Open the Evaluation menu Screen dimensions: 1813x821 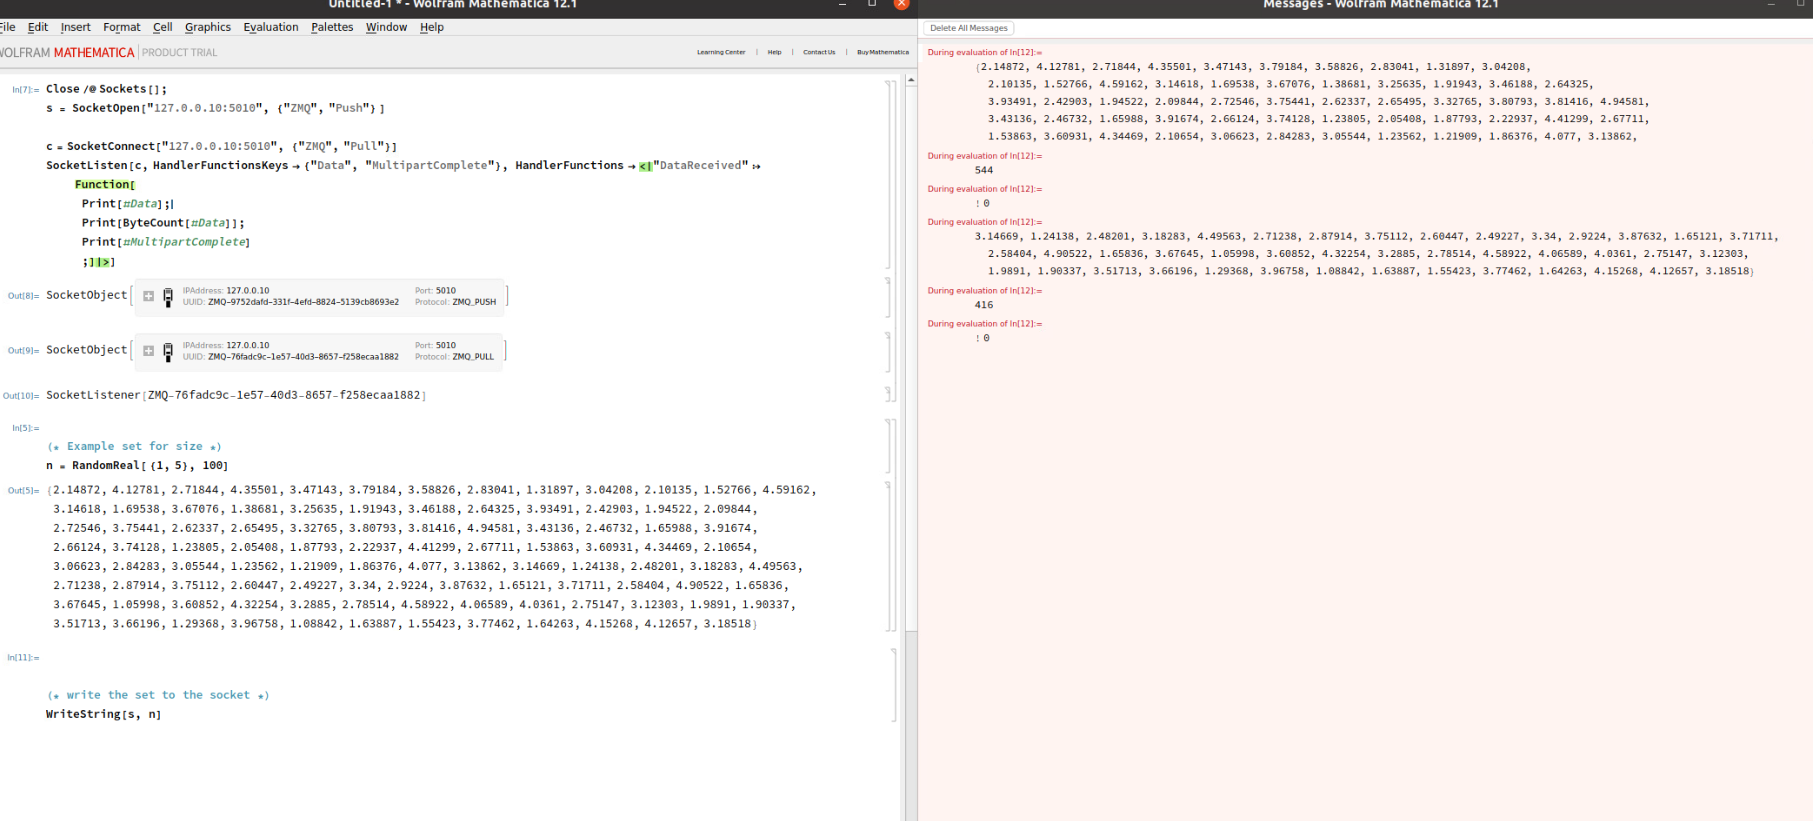271,27
